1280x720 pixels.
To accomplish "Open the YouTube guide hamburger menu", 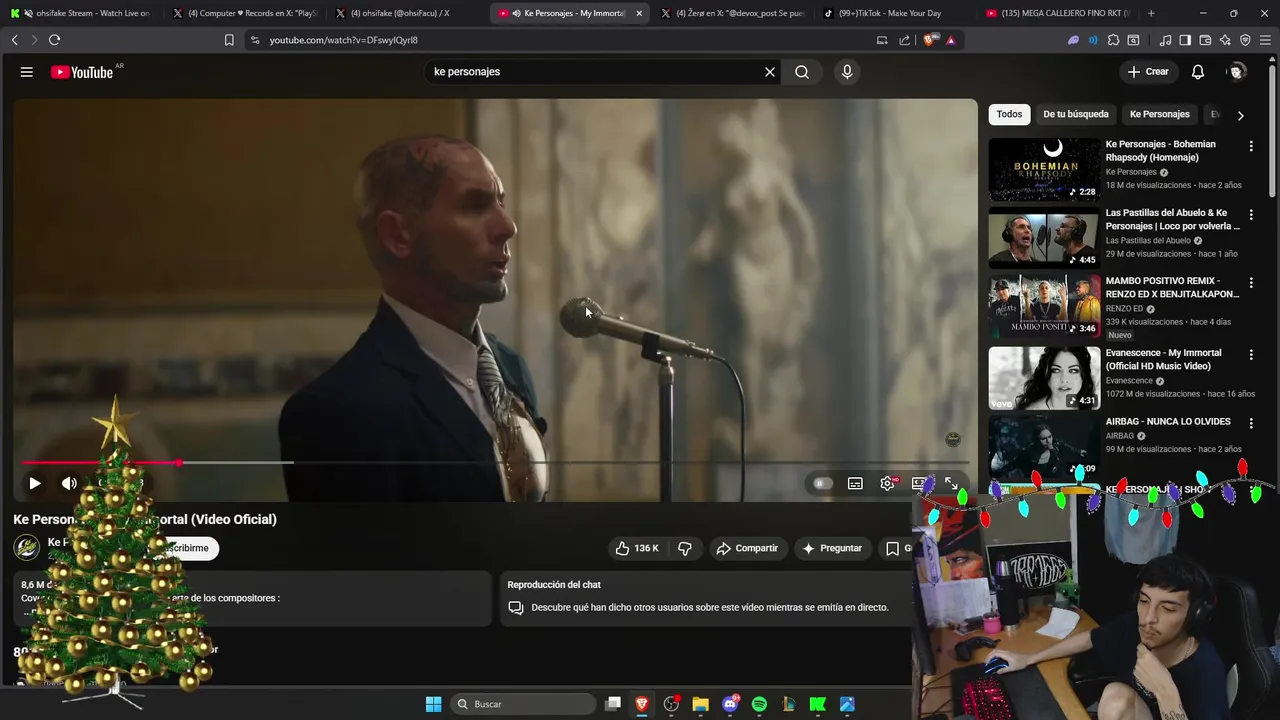I will [27, 72].
